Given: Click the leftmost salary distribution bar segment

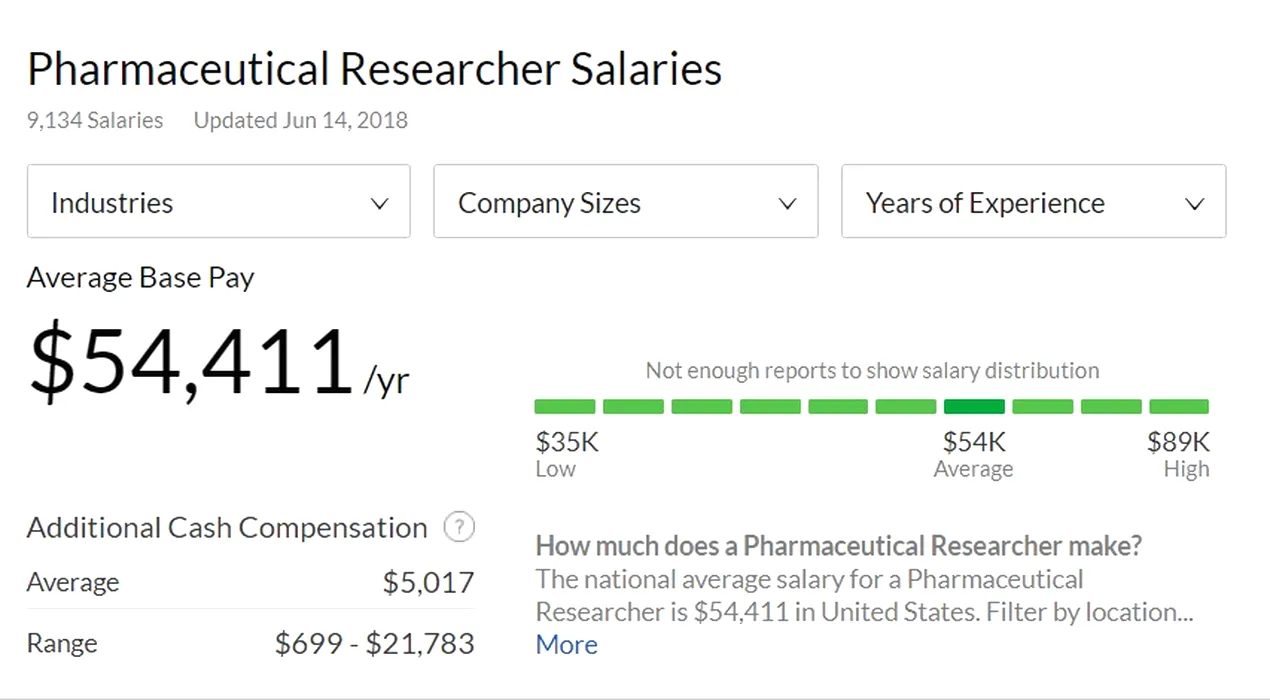Looking at the screenshot, I should [565, 407].
